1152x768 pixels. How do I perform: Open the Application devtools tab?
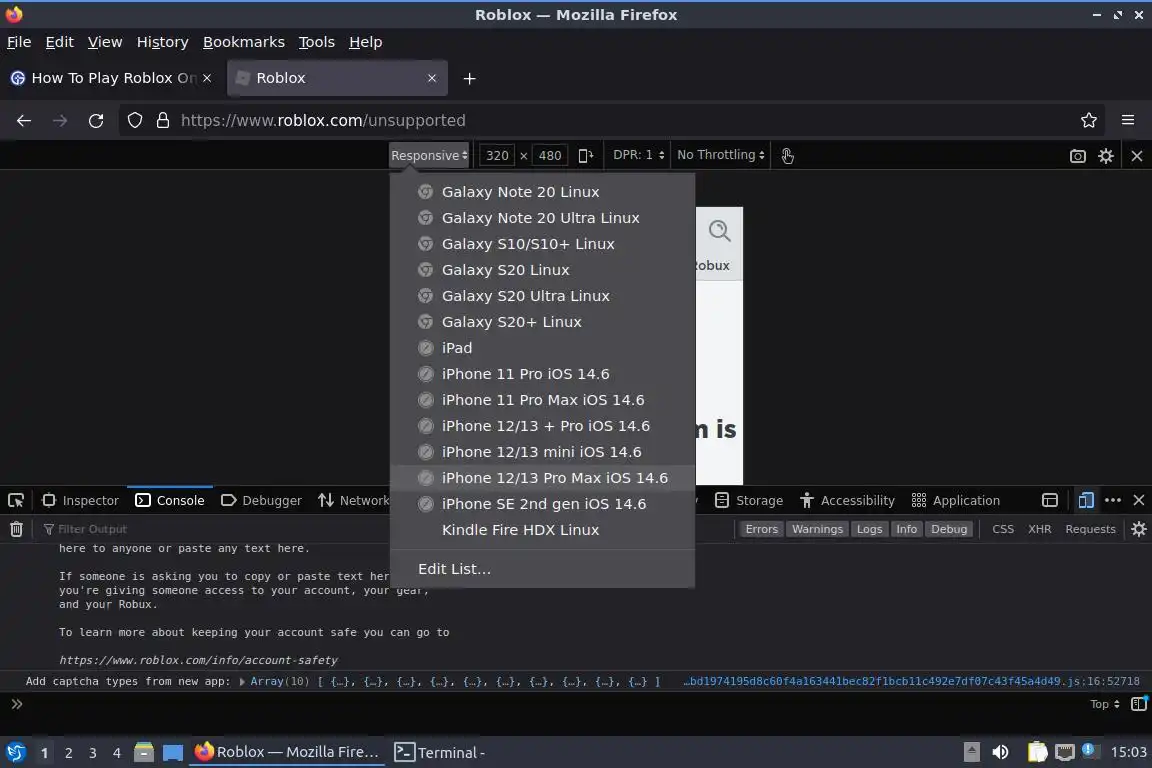[x=955, y=500]
